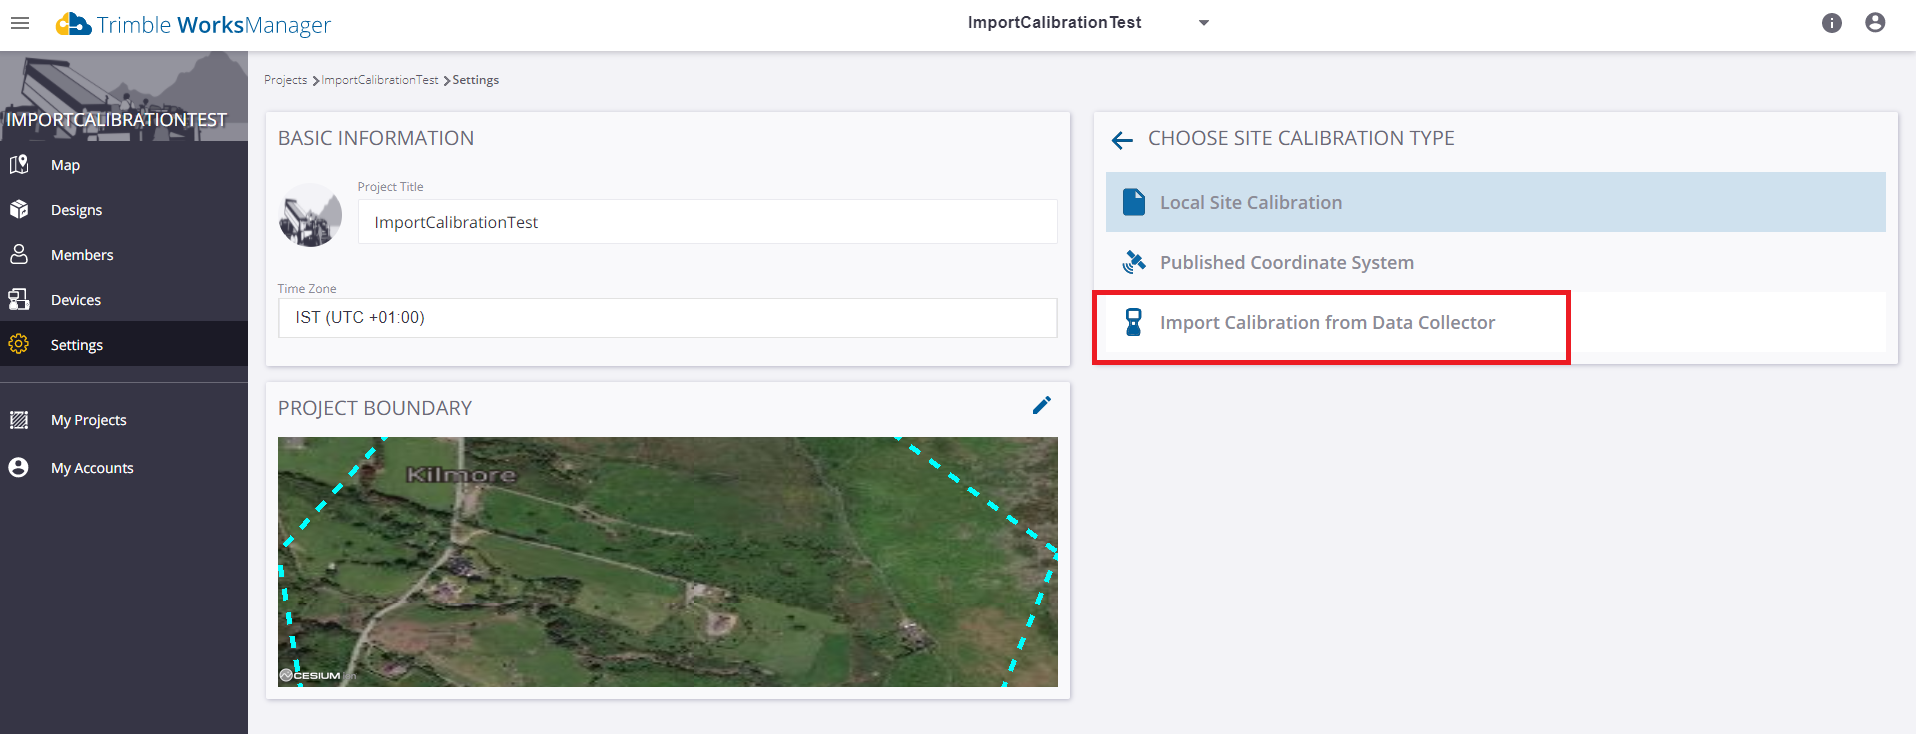Click the back arrow in calibration panel

pos(1122,140)
